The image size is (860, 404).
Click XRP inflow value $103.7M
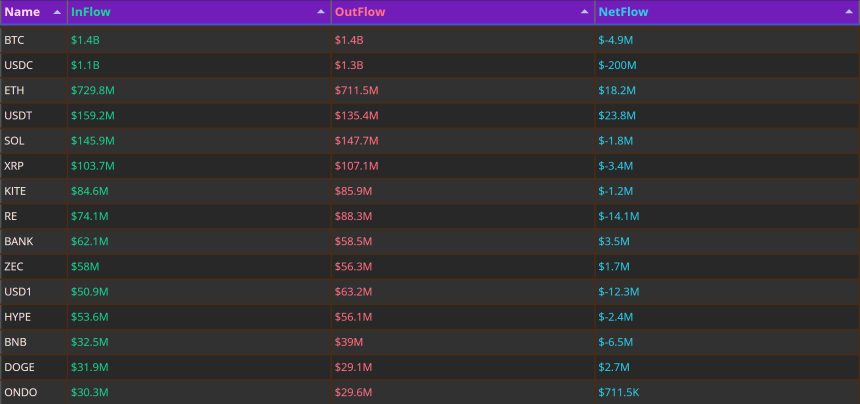pyautogui.click(x=93, y=166)
